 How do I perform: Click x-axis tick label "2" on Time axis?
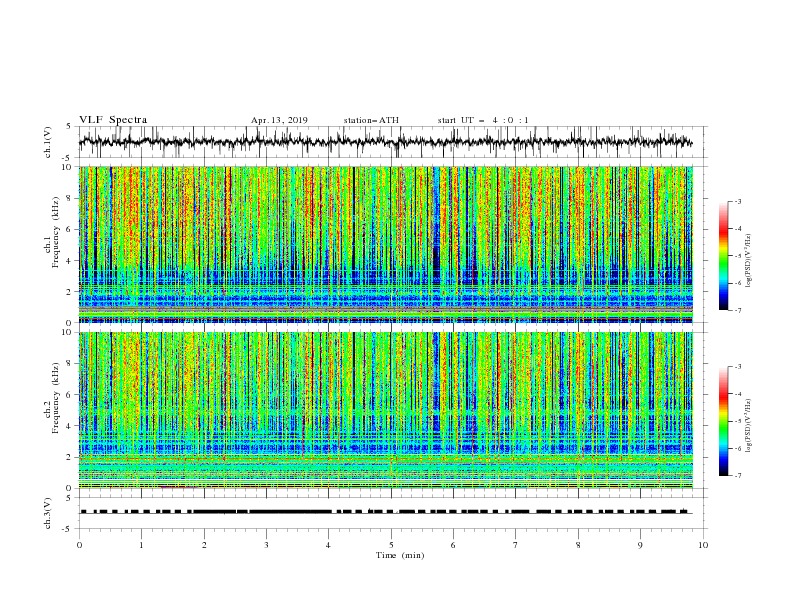(204, 545)
